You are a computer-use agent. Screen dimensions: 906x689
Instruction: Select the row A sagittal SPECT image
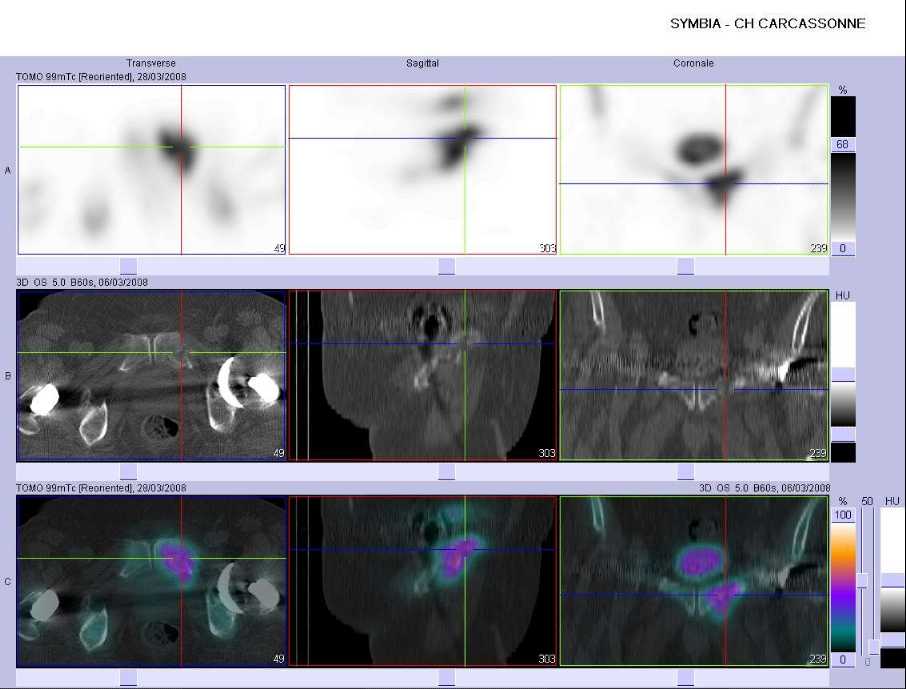[422, 170]
